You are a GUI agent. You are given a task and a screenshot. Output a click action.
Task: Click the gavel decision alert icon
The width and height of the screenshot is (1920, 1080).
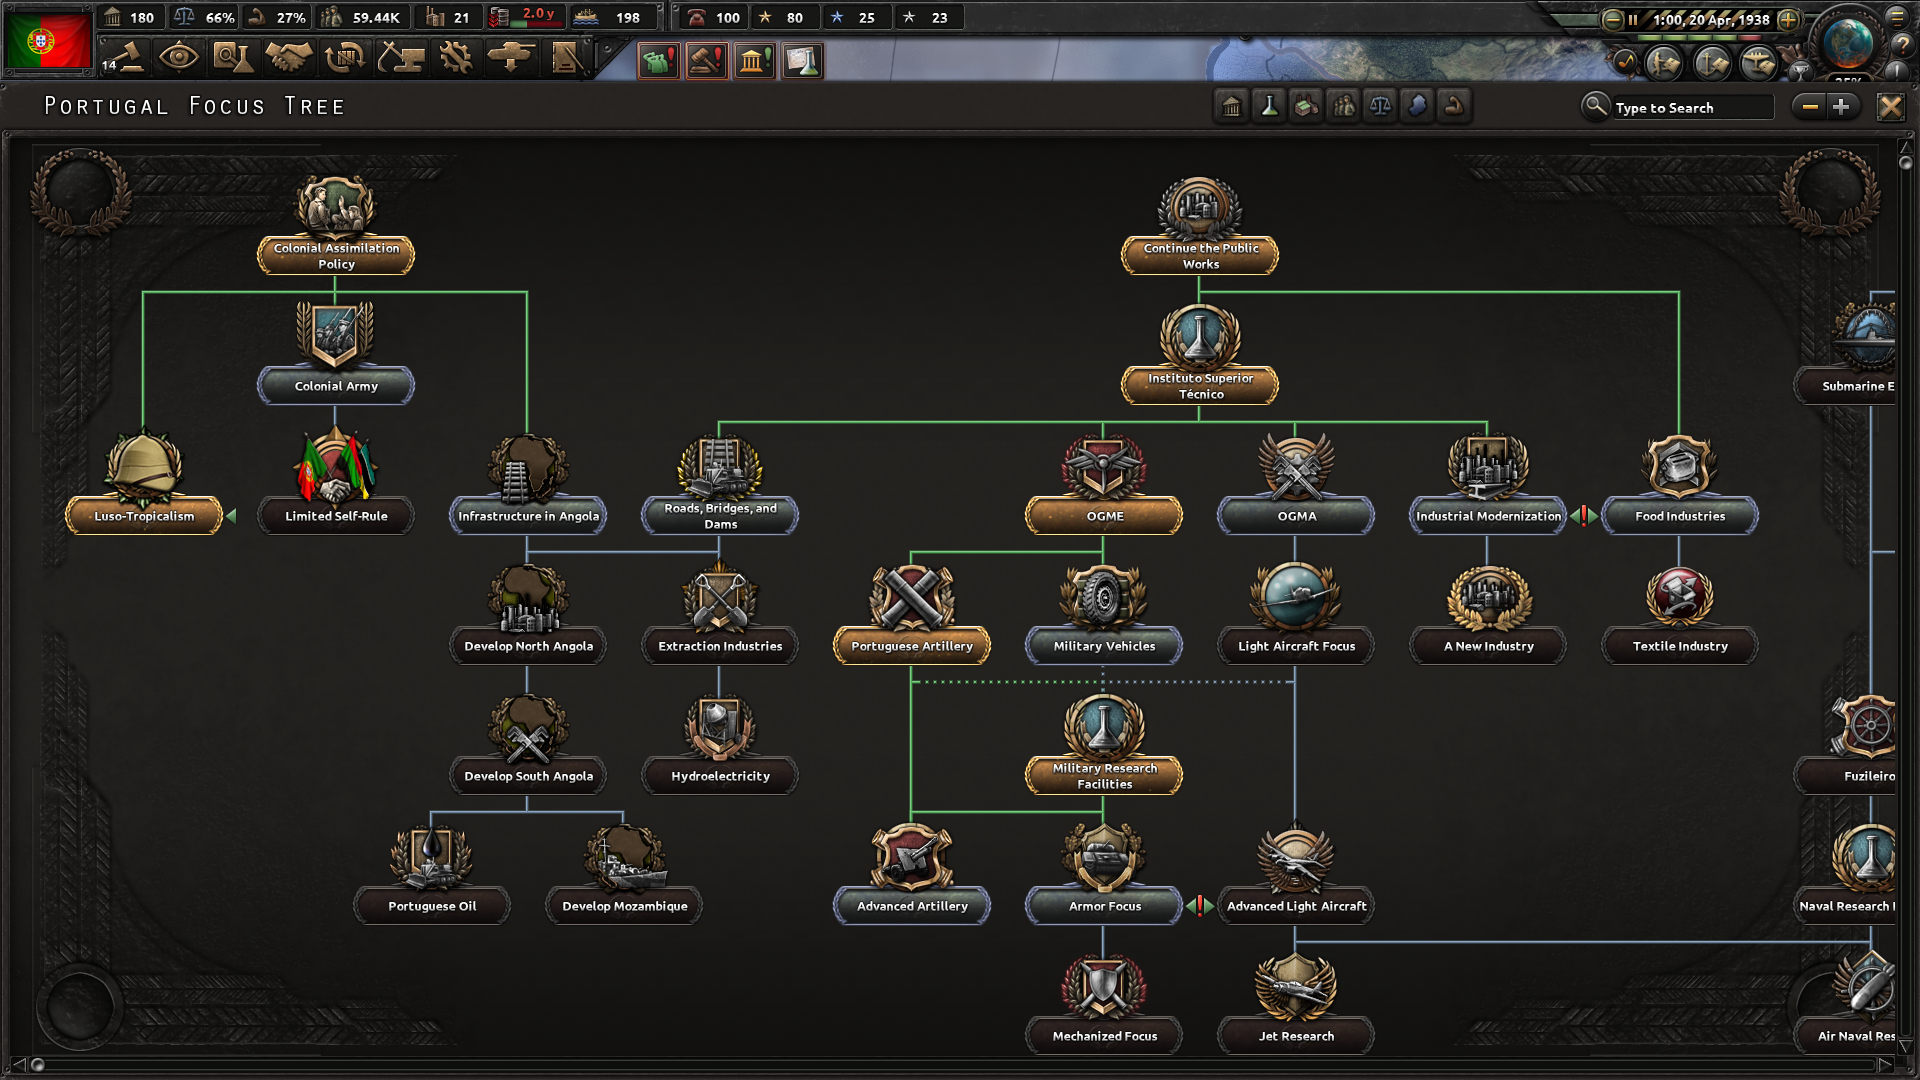tap(706, 61)
